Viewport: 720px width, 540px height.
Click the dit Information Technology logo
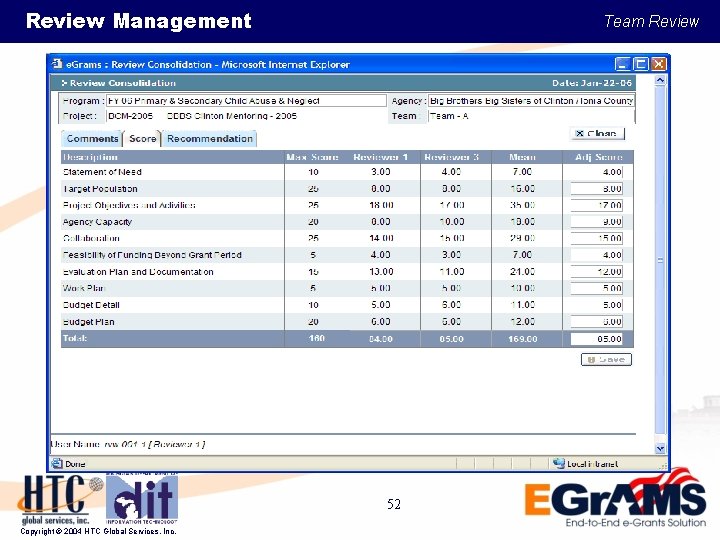[x=142, y=499]
